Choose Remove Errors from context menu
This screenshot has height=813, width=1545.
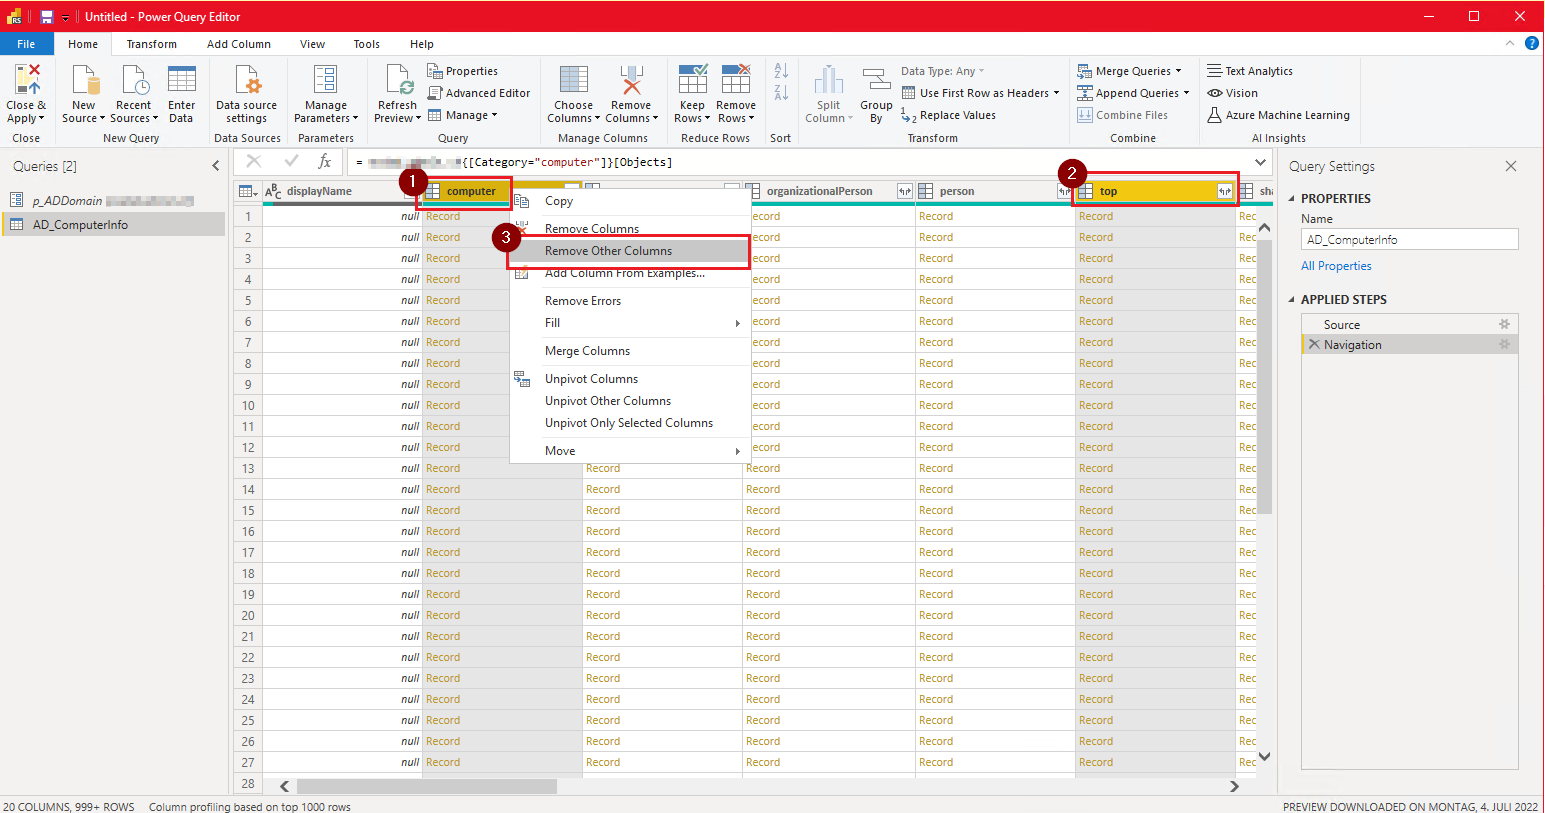(630, 301)
